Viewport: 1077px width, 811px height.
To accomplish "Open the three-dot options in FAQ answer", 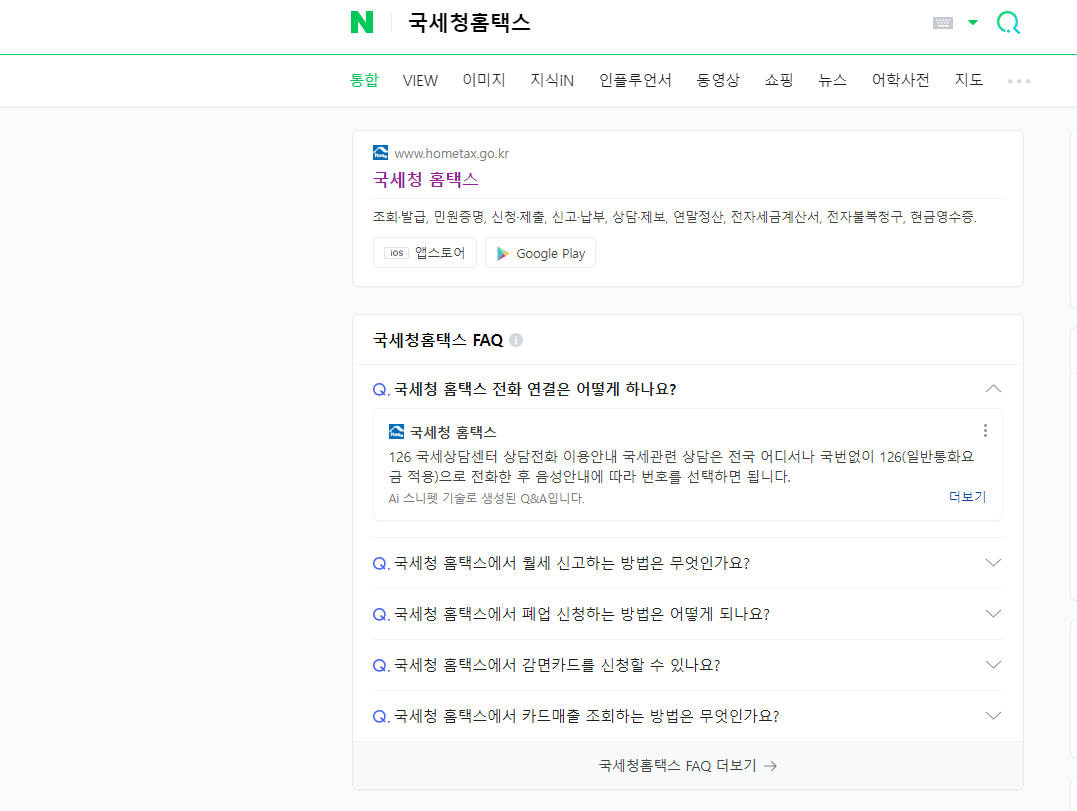I will tap(986, 431).
